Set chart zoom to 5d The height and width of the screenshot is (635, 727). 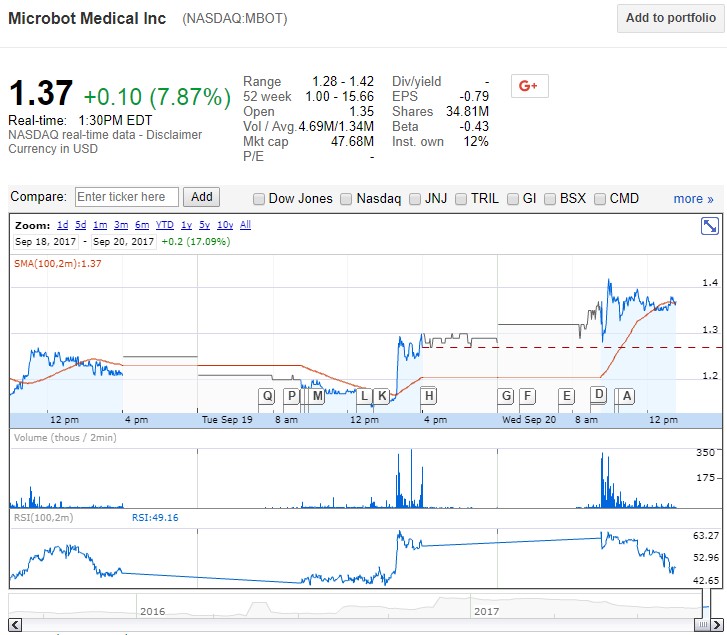[81, 225]
